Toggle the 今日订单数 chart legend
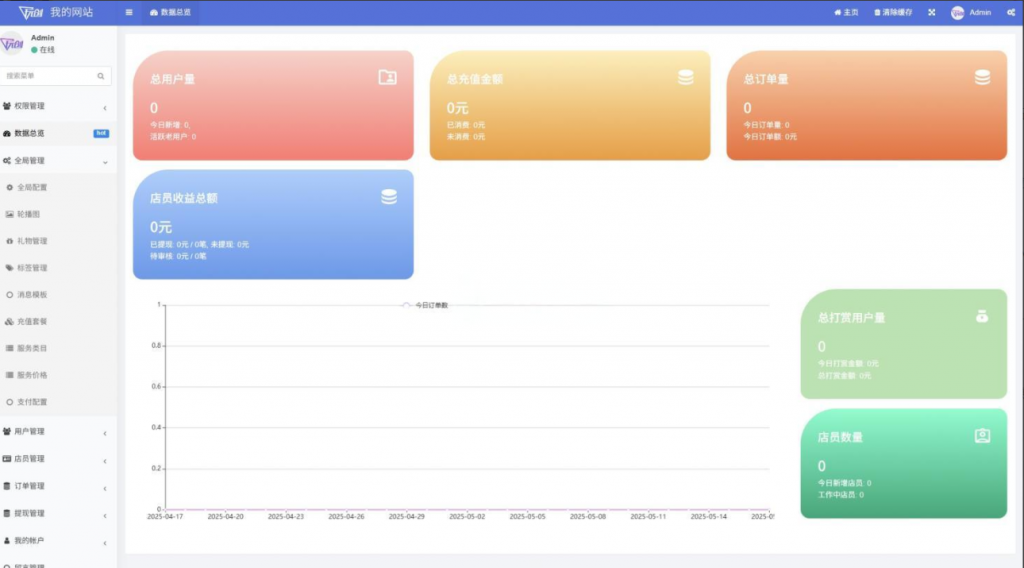1024x568 pixels. (425, 305)
